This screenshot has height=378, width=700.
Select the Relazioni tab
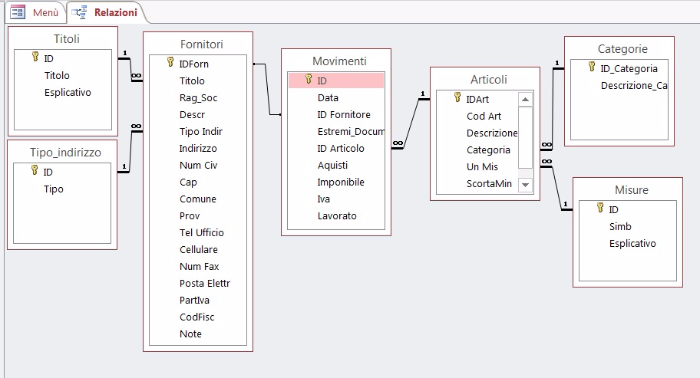[106, 12]
